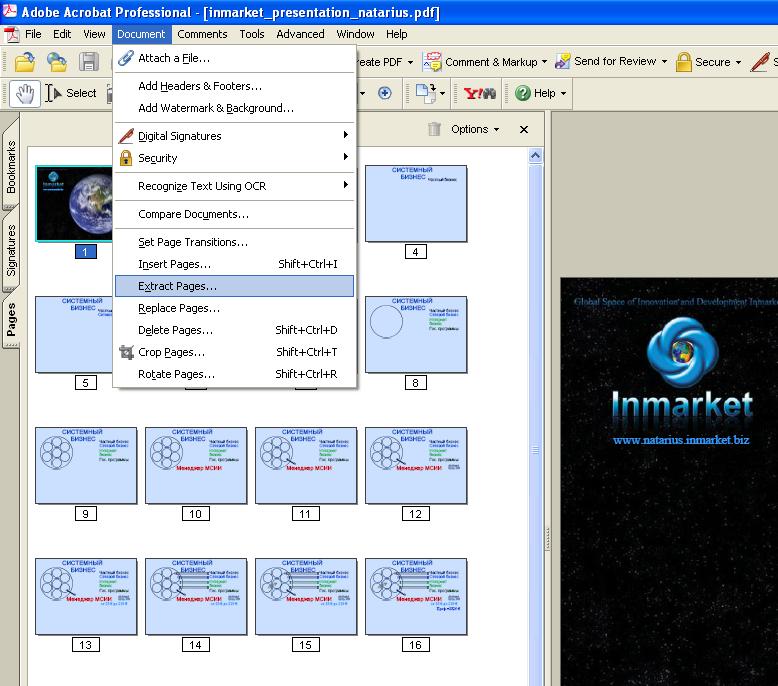
Task: Choose Set Page Transitions
Action: 234,242
